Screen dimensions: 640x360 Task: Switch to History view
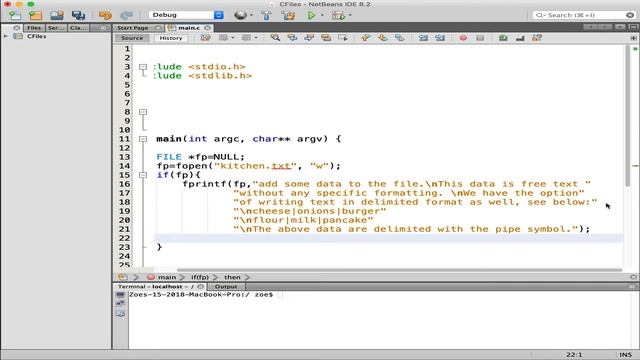pos(171,38)
